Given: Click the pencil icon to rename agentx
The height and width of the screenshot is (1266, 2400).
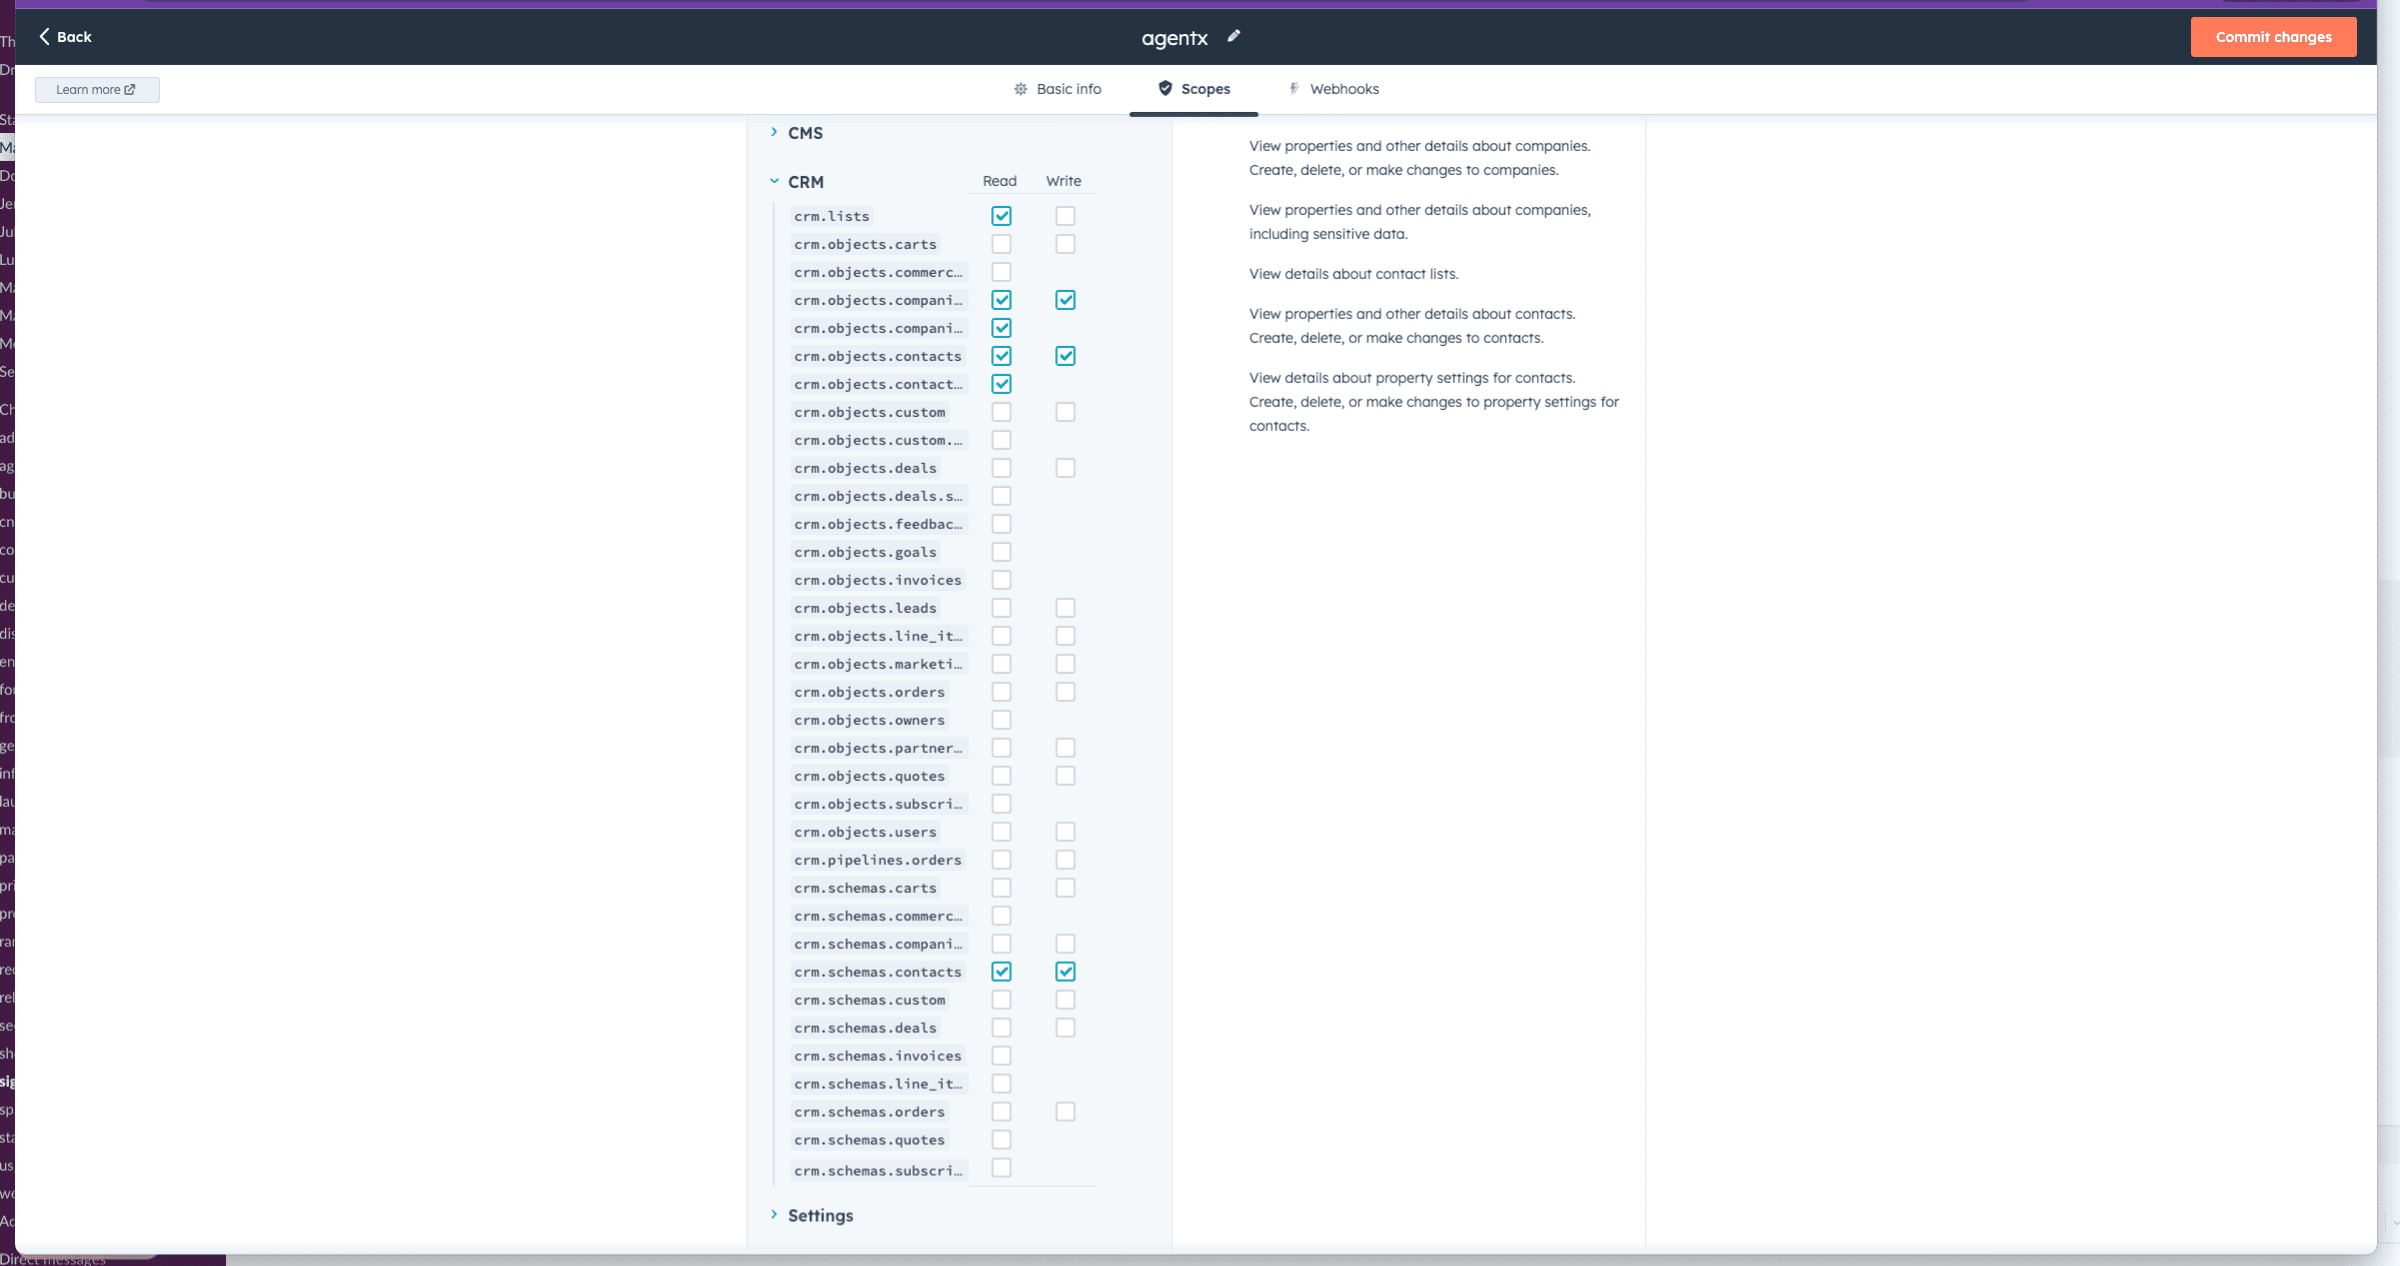Looking at the screenshot, I should [x=1234, y=36].
